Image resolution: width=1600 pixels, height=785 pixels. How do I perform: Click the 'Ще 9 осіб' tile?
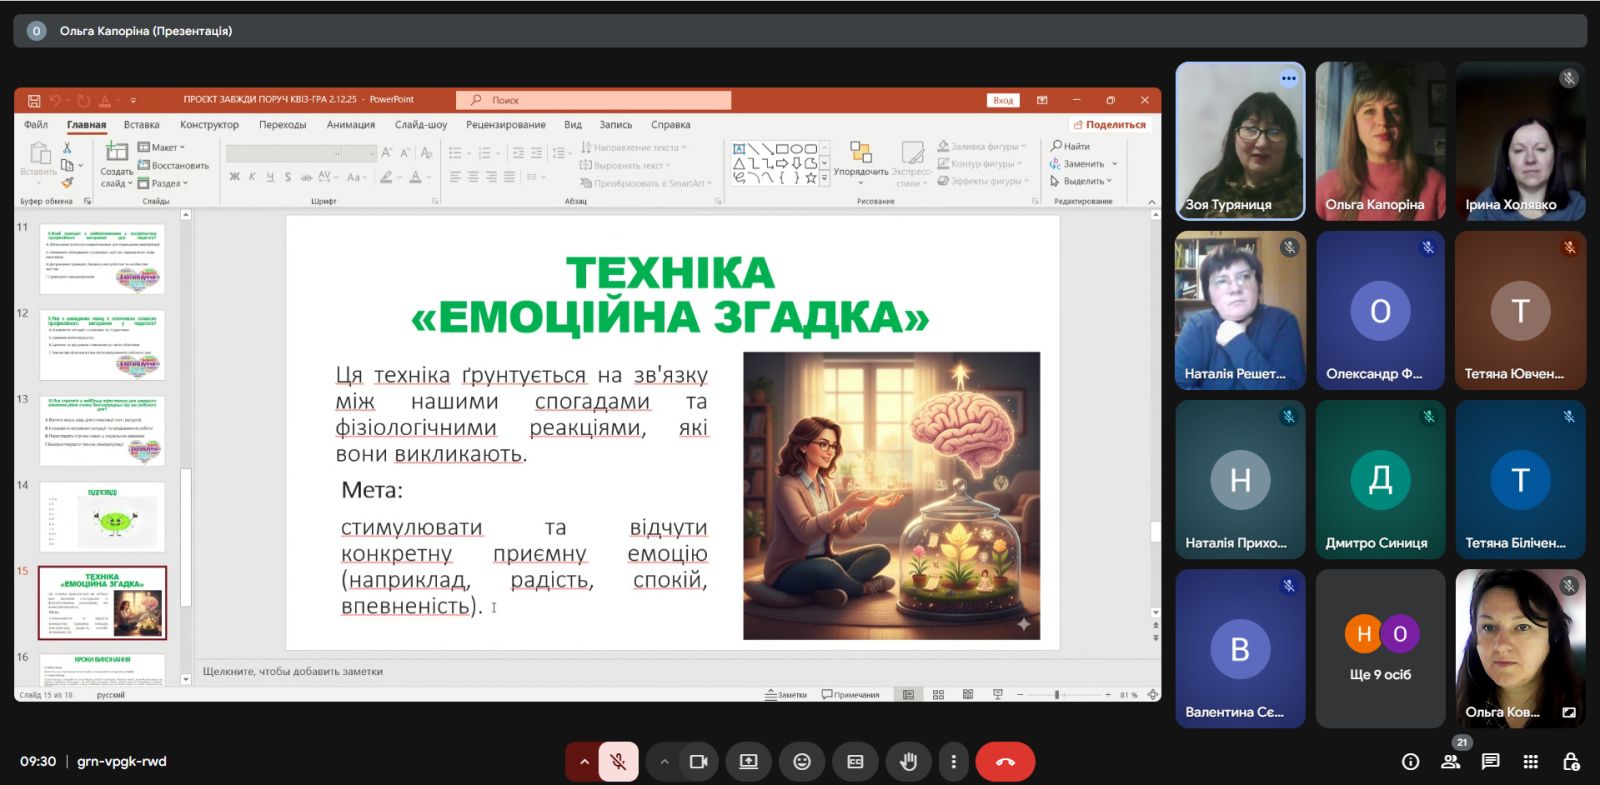click(x=1380, y=648)
